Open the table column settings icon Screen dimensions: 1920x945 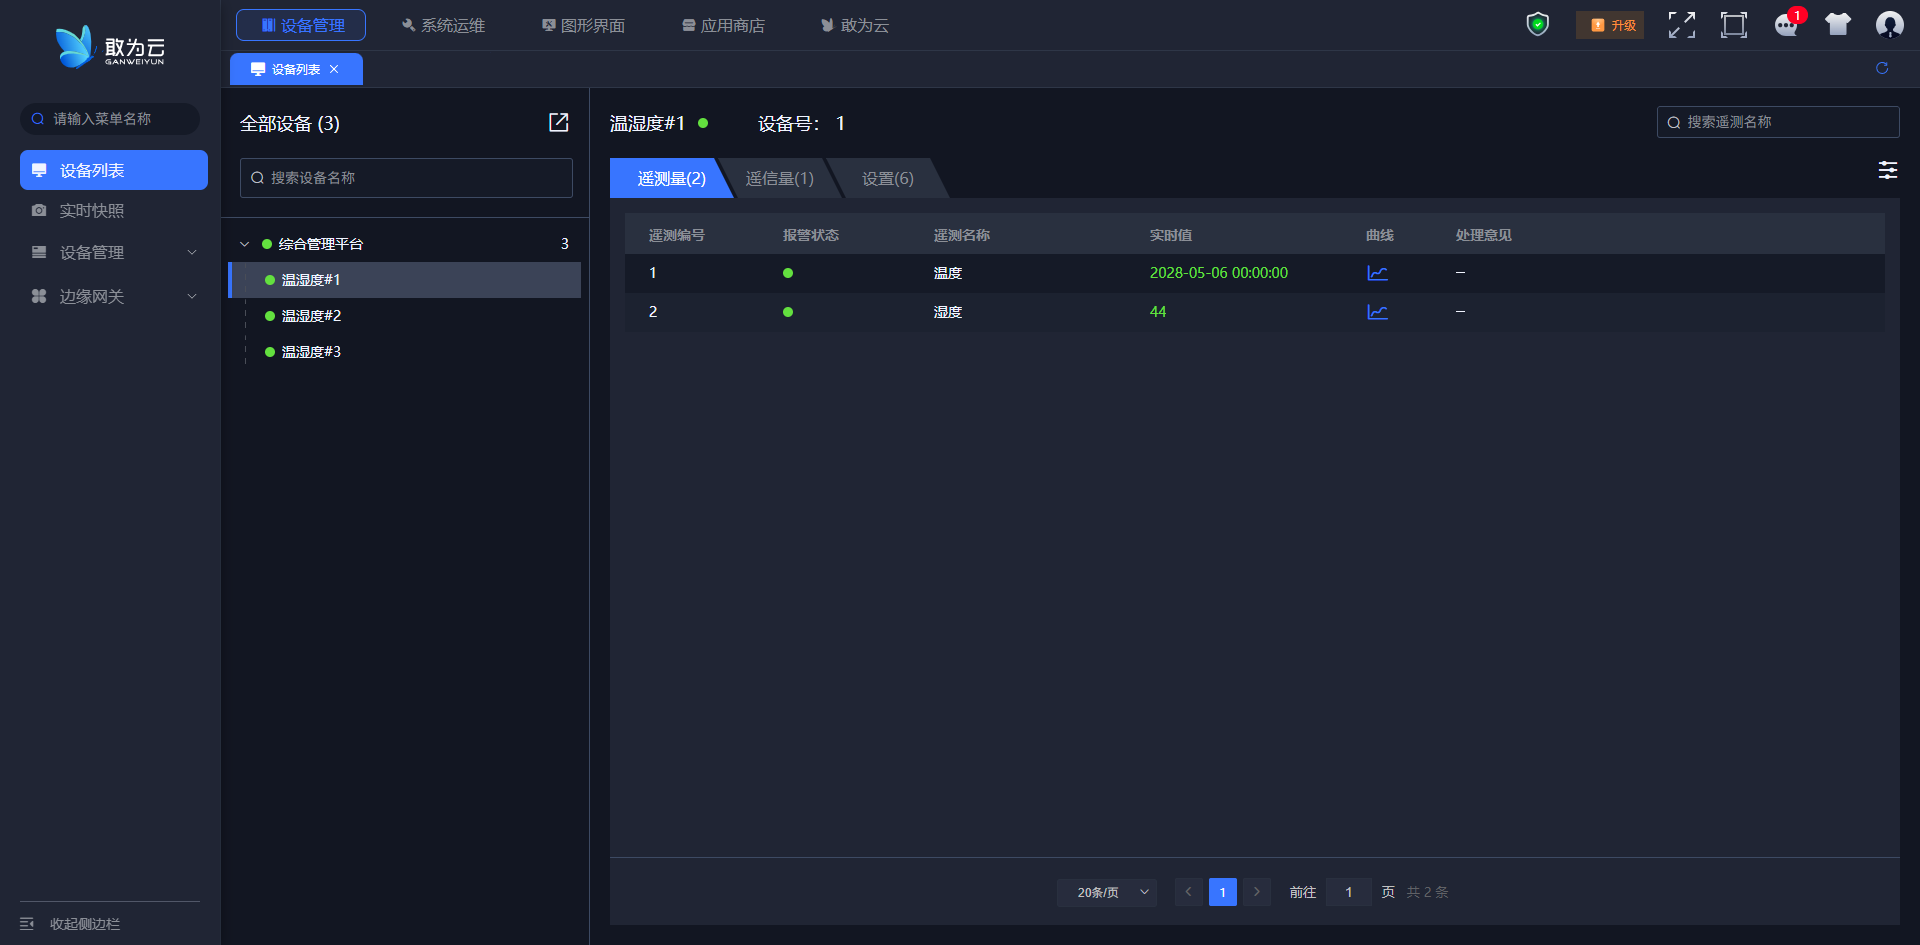coord(1887,170)
